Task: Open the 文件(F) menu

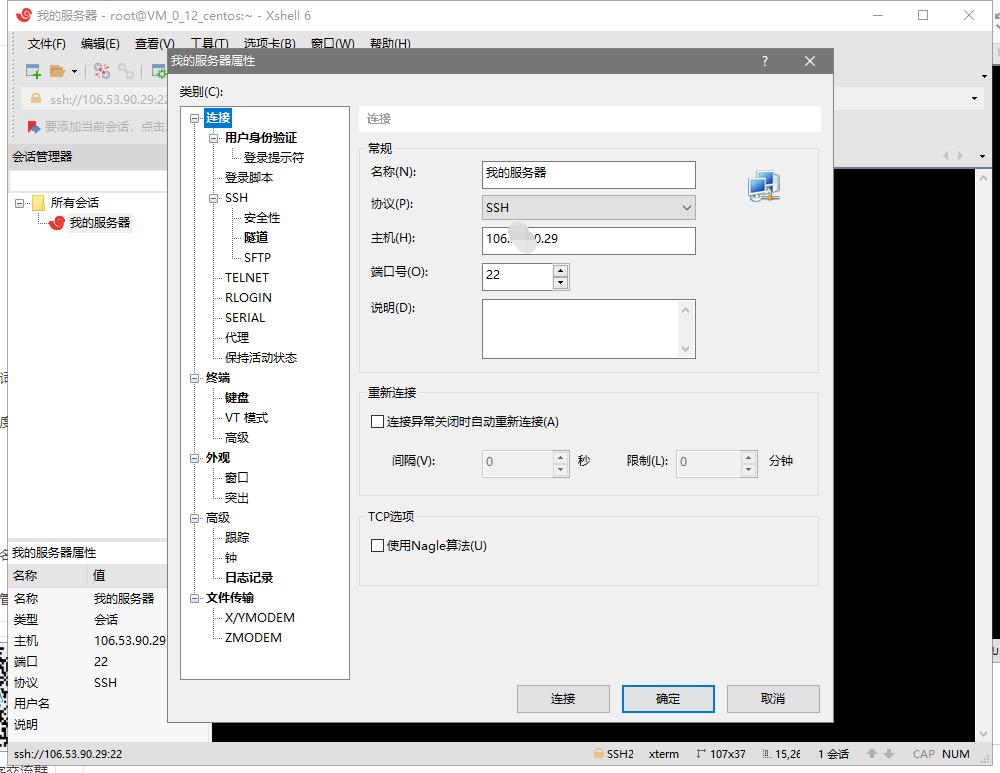Action: point(47,43)
